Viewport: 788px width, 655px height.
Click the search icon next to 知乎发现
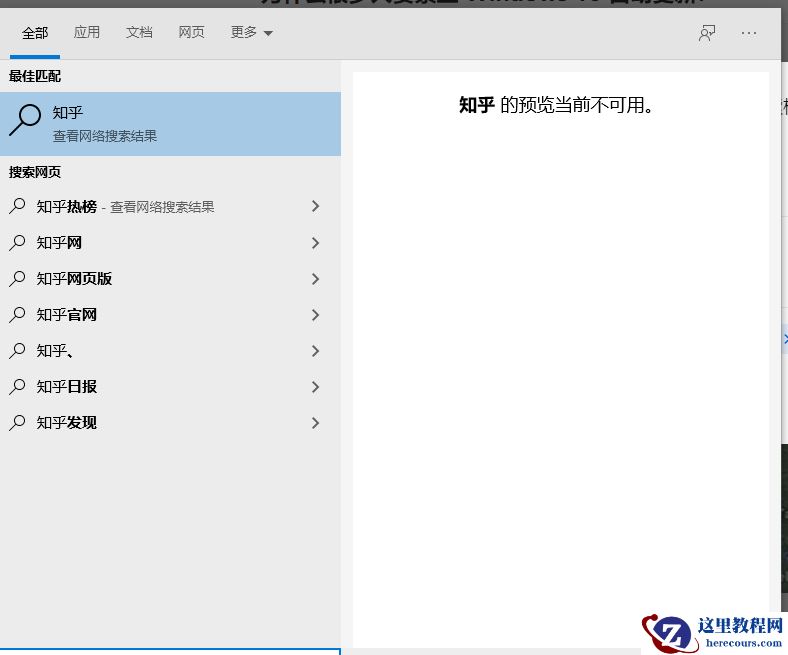17,423
